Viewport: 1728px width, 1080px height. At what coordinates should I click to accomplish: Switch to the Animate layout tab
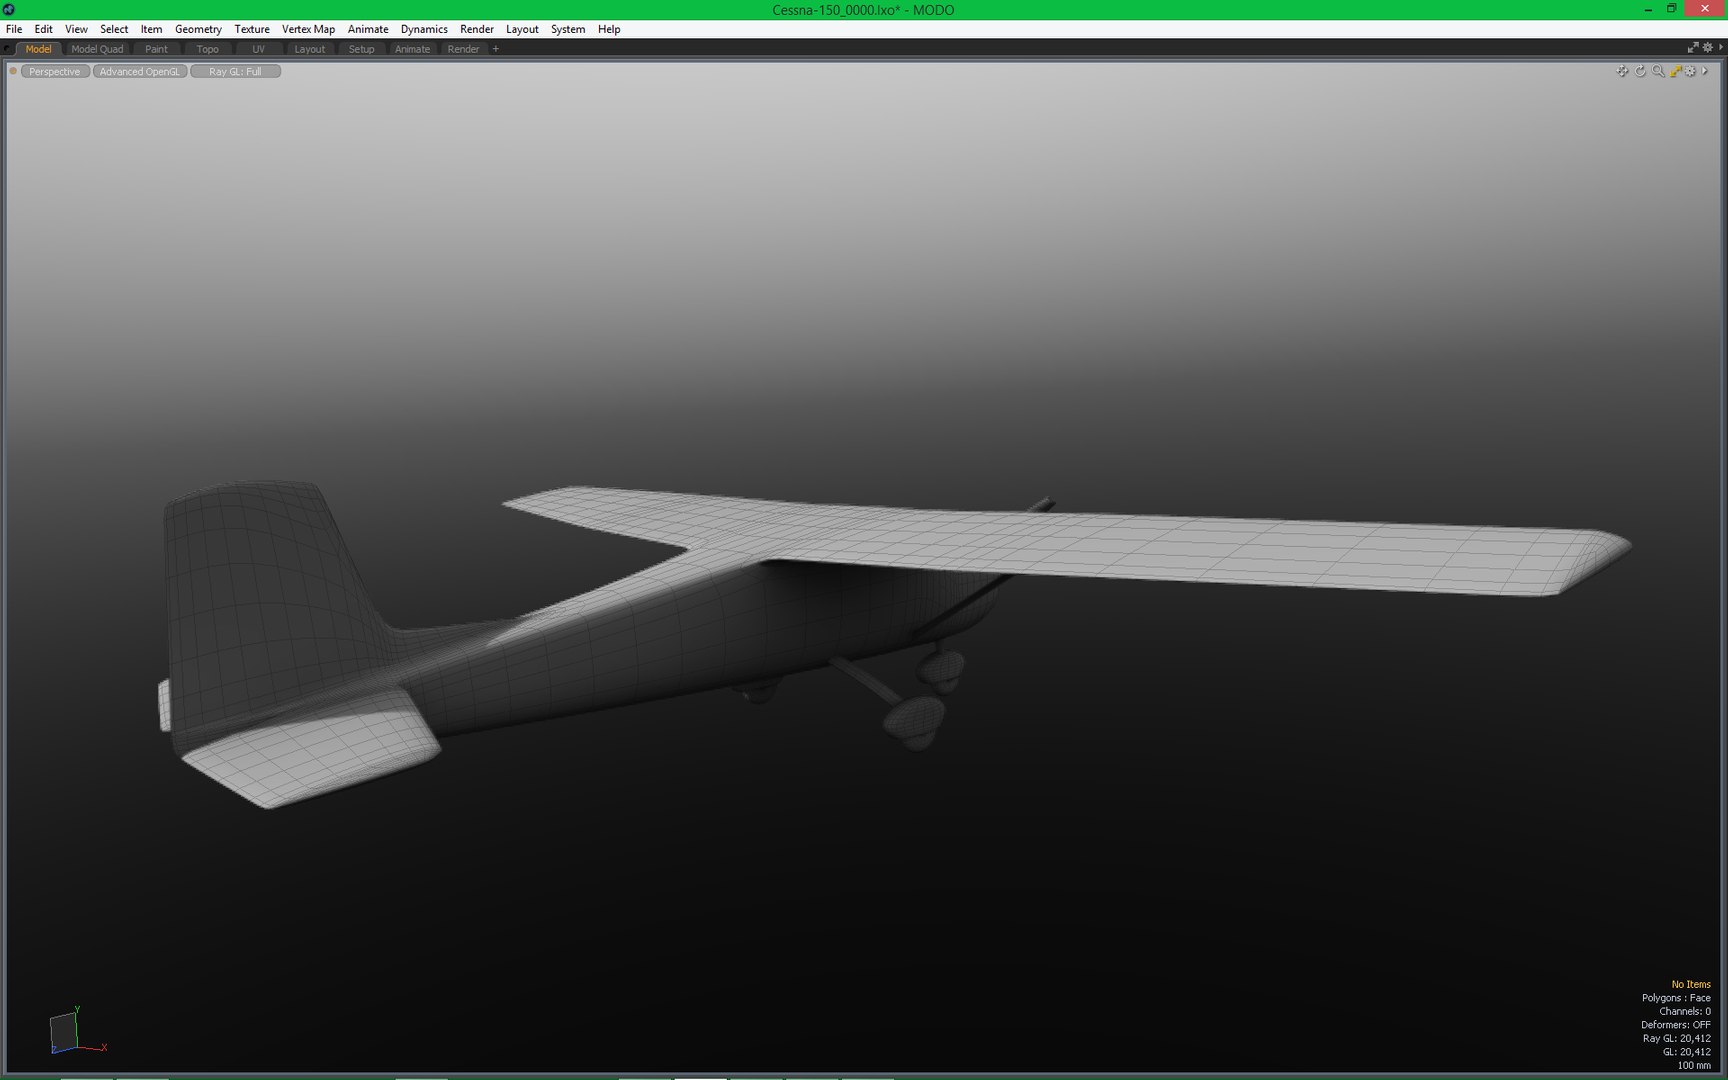412,49
